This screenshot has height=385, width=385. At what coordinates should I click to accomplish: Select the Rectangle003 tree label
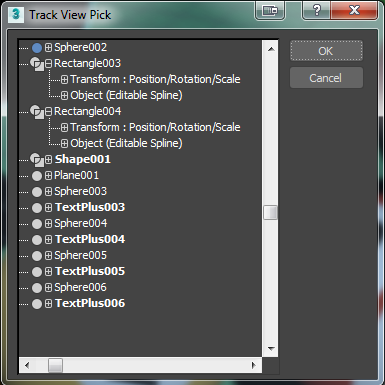pos(87,63)
